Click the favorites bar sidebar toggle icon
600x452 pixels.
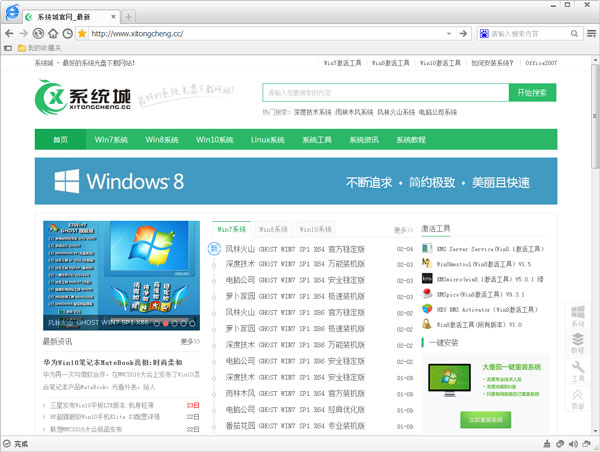8,48
